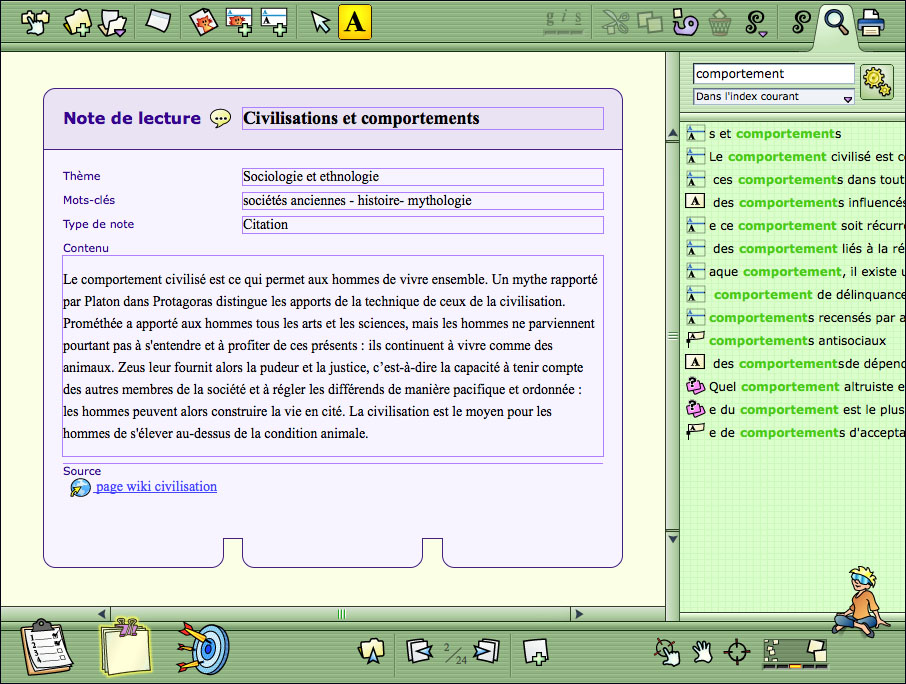
Task: Click the folder with blue arrow icon
Action: coord(372,651)
